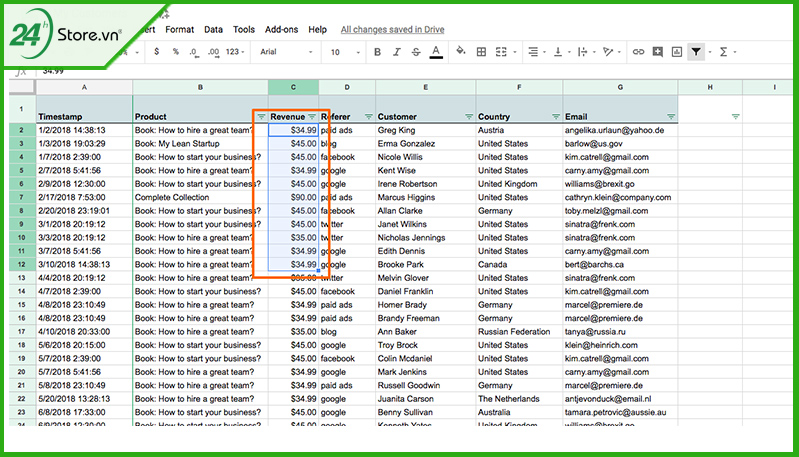Toggle strikethrough formatting

point(416,52)
